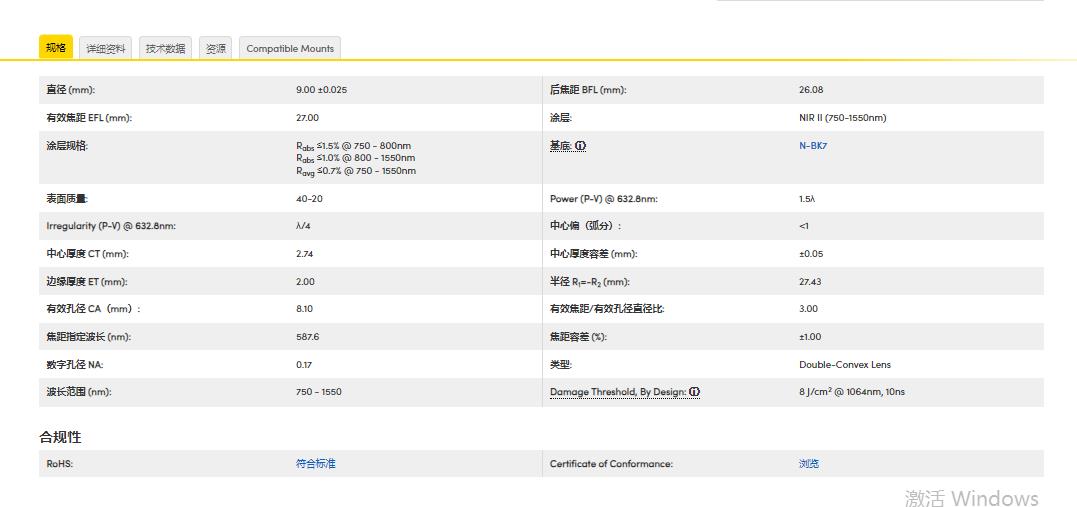The height and width of the screenshot is (507, 1077).
Task: Click 浏览 for Certificate of Conformance
Action: pos(809,464)
